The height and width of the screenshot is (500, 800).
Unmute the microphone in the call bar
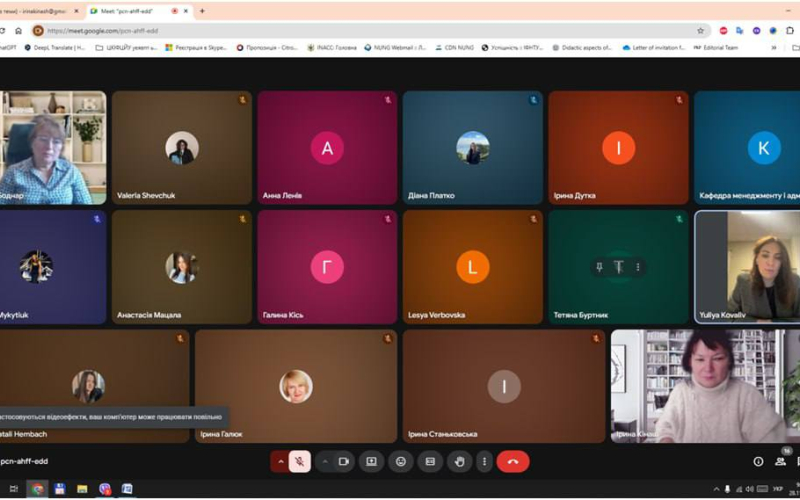coord(300,461)
